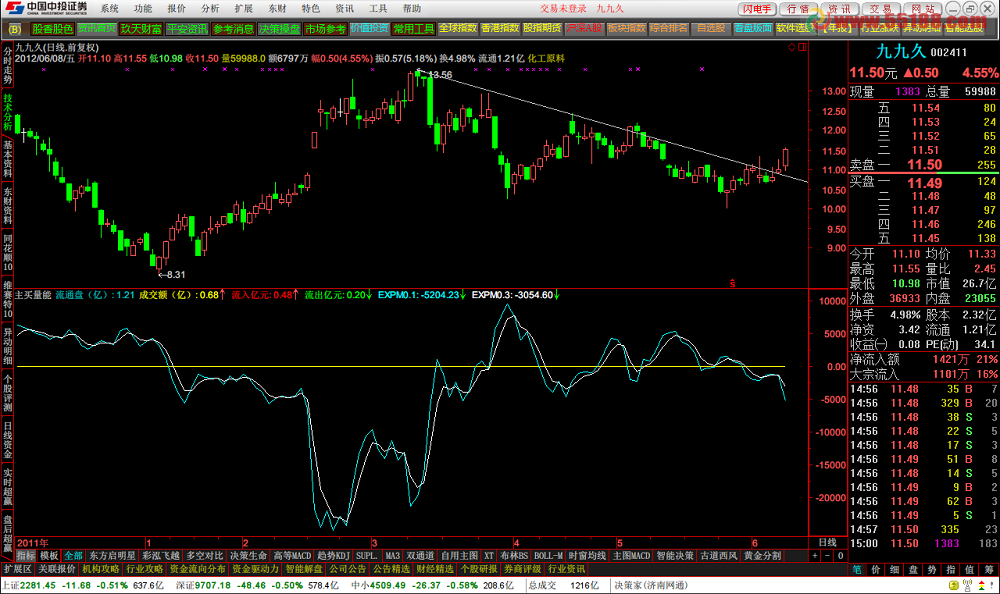
Task: Select the 个股研报 tab
Action: coord(478,568)
